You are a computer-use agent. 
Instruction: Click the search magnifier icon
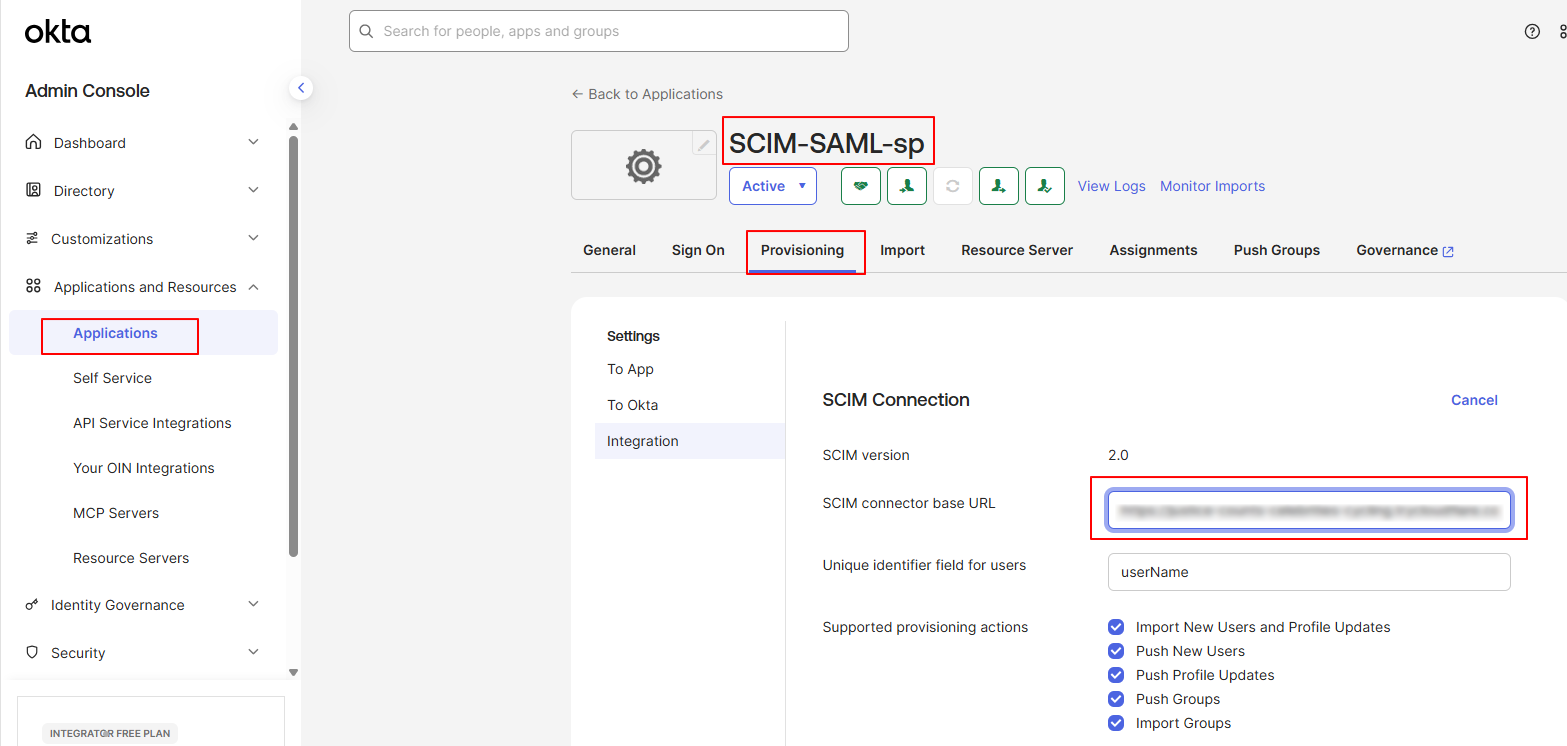pos(367,31)
